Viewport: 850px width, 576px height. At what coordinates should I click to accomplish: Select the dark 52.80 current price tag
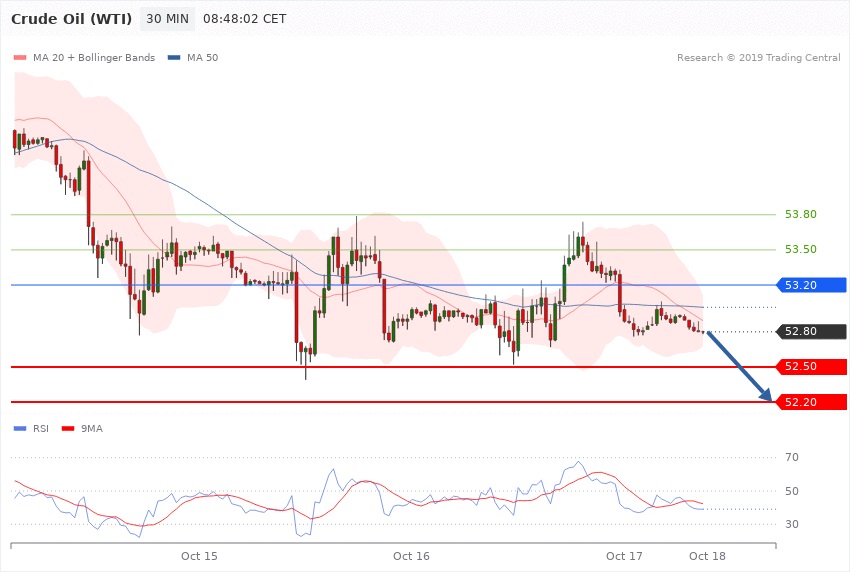tap(812, 331)
